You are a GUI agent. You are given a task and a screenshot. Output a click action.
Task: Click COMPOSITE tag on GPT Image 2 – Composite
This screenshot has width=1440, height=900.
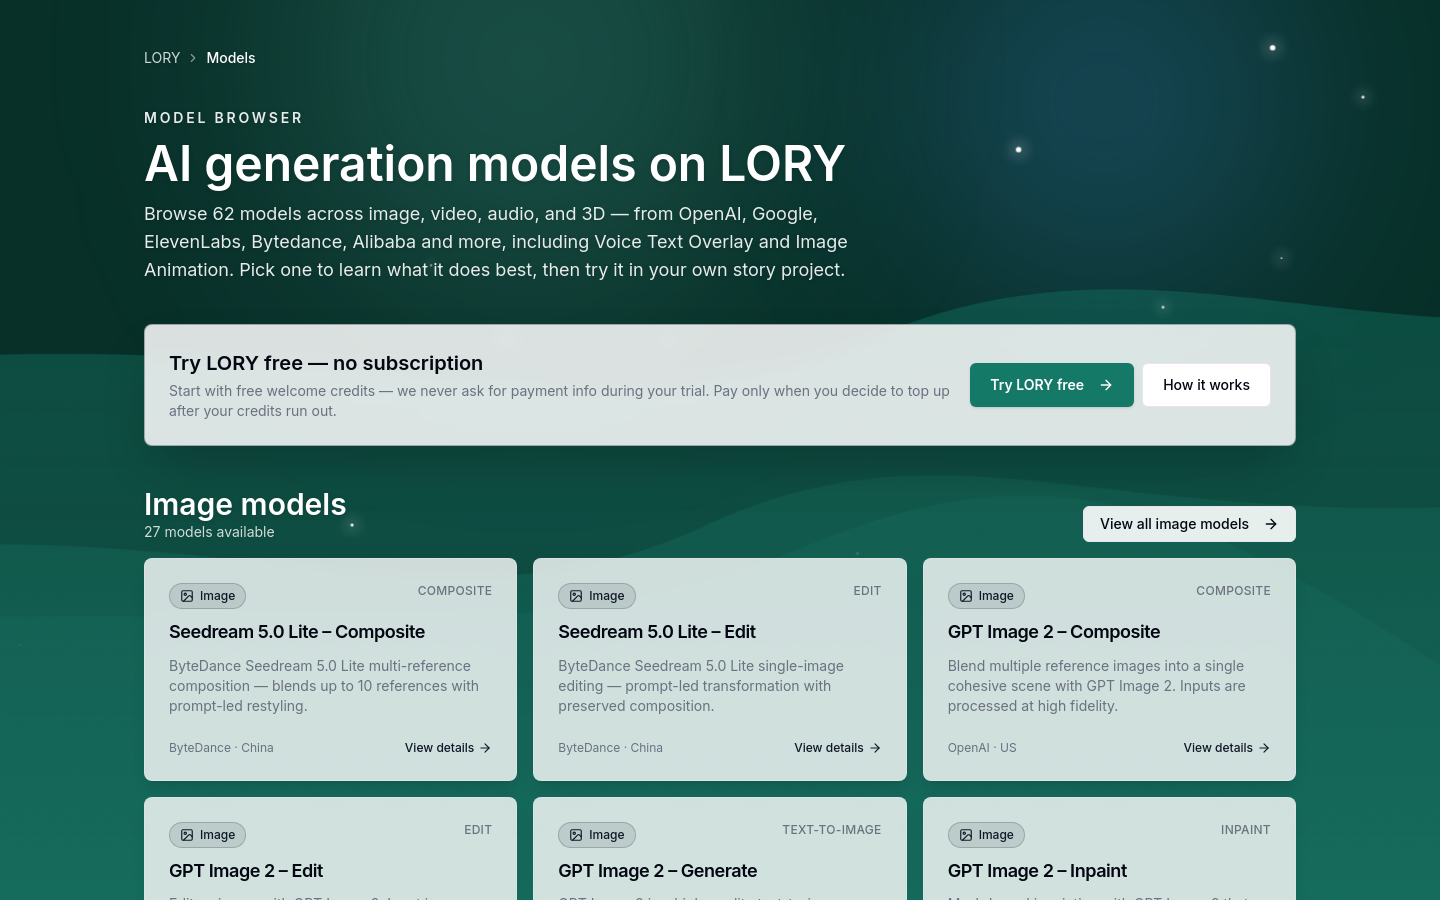[1233, 591]
